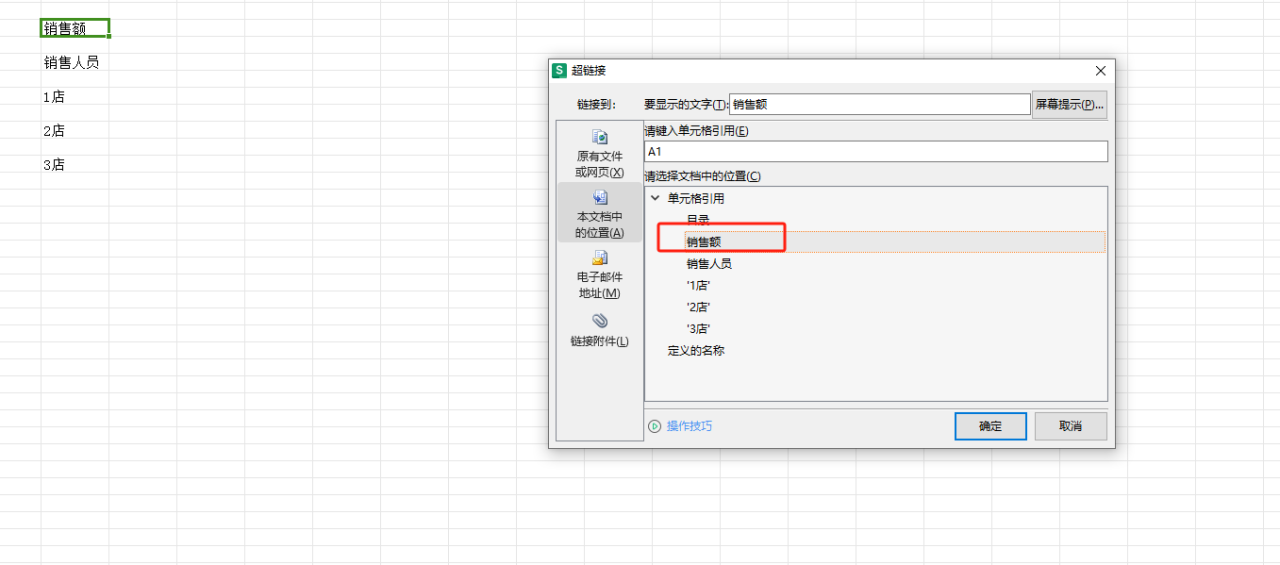Click the WPS icon in the dialog title bar
The width and height of the screenshot is (1280, 565).
click(x=560, y=70)
